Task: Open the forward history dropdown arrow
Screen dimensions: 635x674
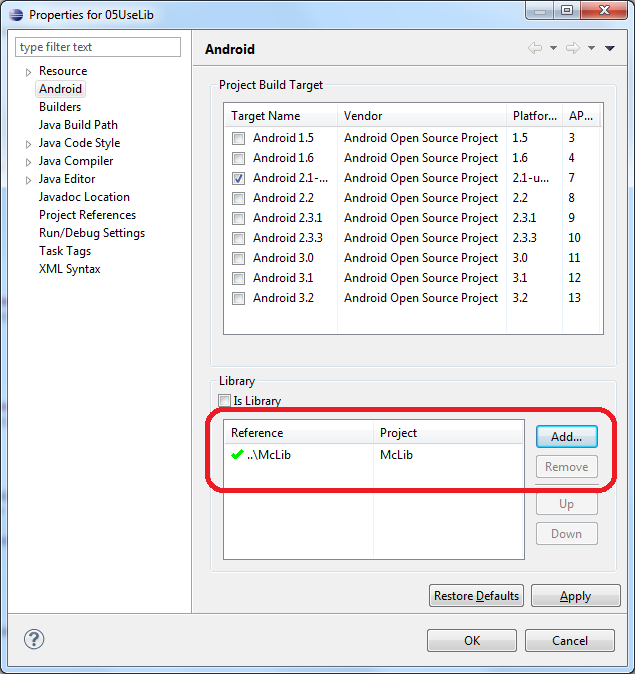Action: [592, 48]
